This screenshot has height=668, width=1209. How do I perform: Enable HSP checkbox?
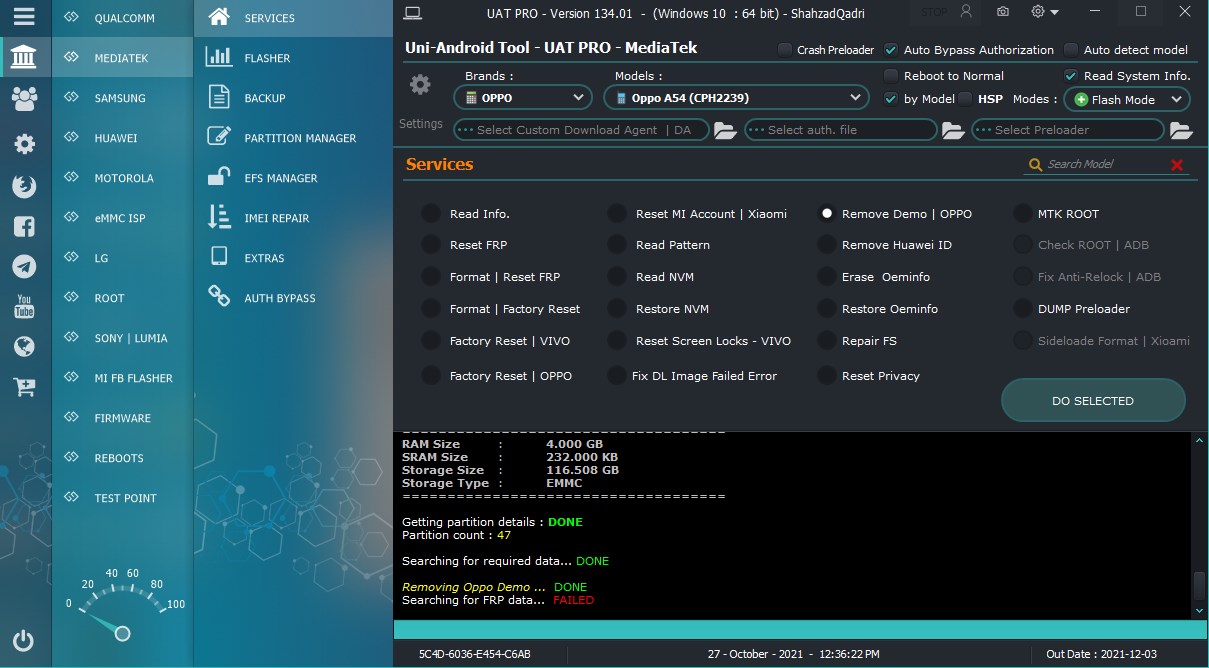pos(965,99)
